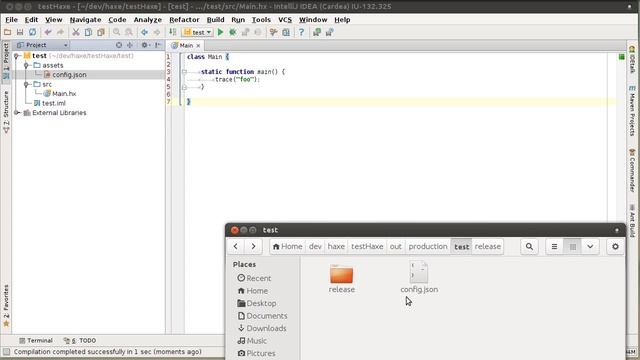Select the Main editor tab
This screenshot has width=640, height=360.
[x=186, y=45]
